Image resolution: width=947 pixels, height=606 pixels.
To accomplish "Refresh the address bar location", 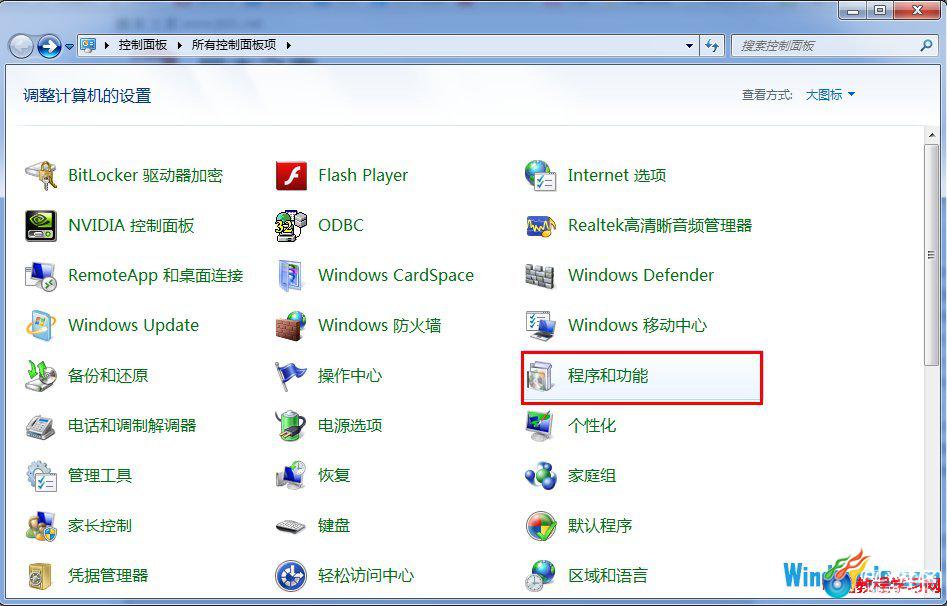I will pos(712,45).
